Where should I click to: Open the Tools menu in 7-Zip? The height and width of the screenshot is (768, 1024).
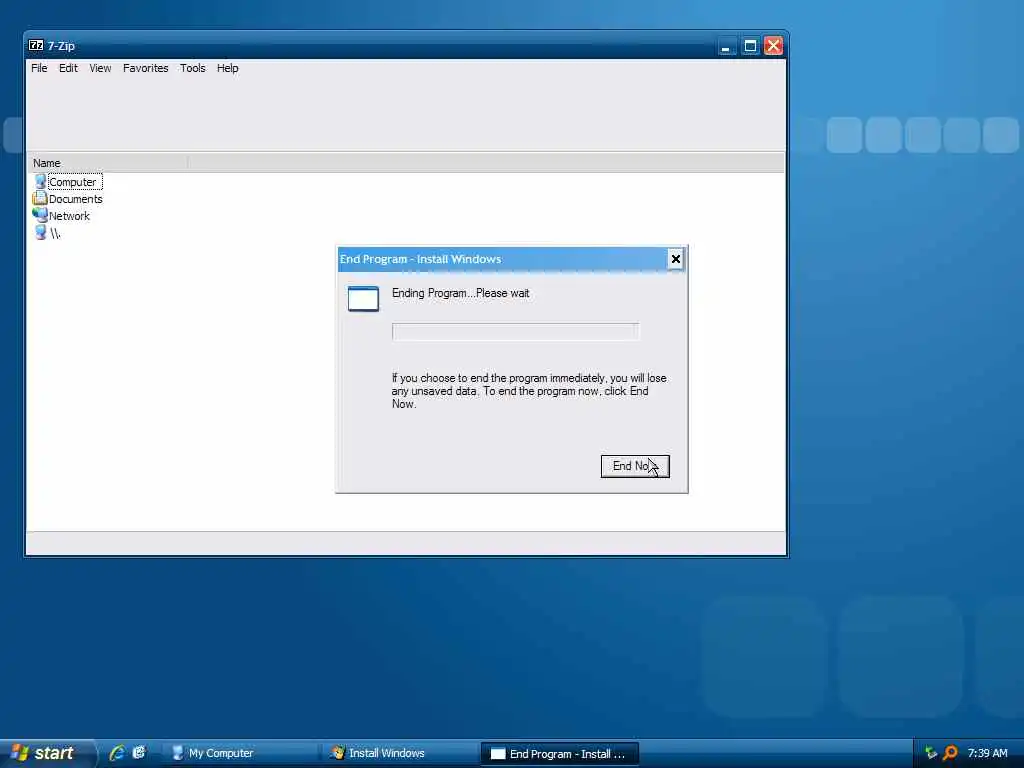click(x=193, y=68)
